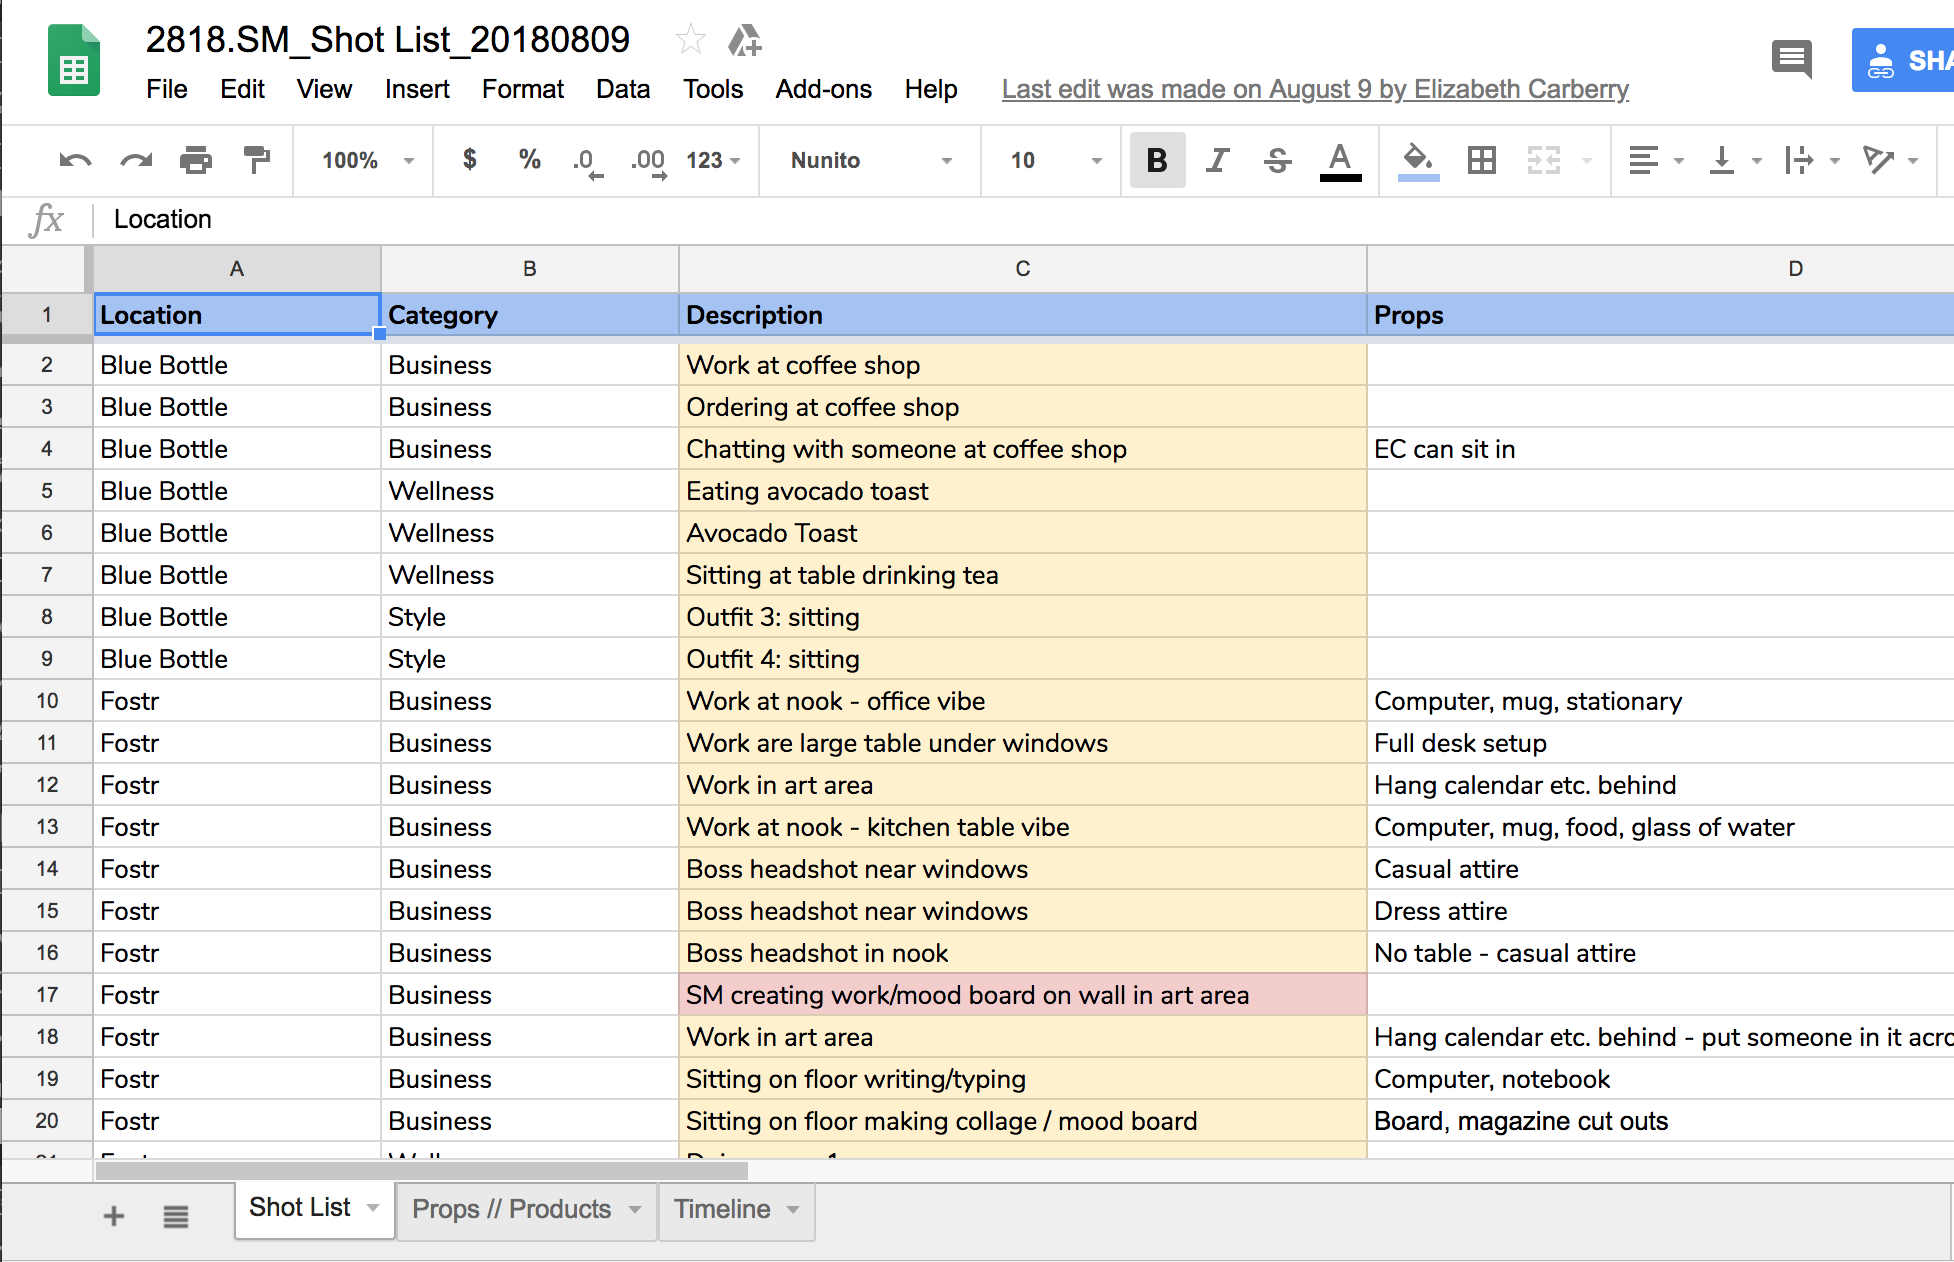1954x1262 pixels.
Task: Open the Tools menu
Action: (713, 89)
